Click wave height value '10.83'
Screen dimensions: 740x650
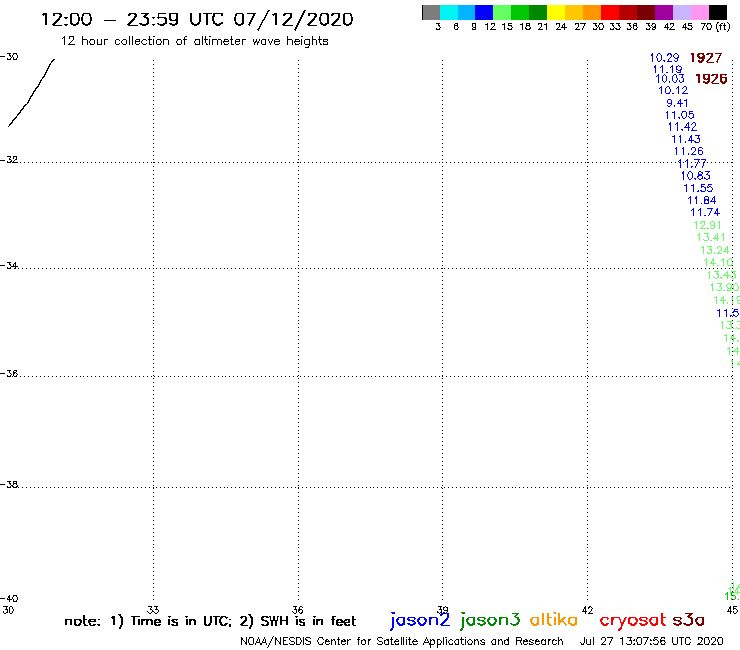tap(696, 176)
